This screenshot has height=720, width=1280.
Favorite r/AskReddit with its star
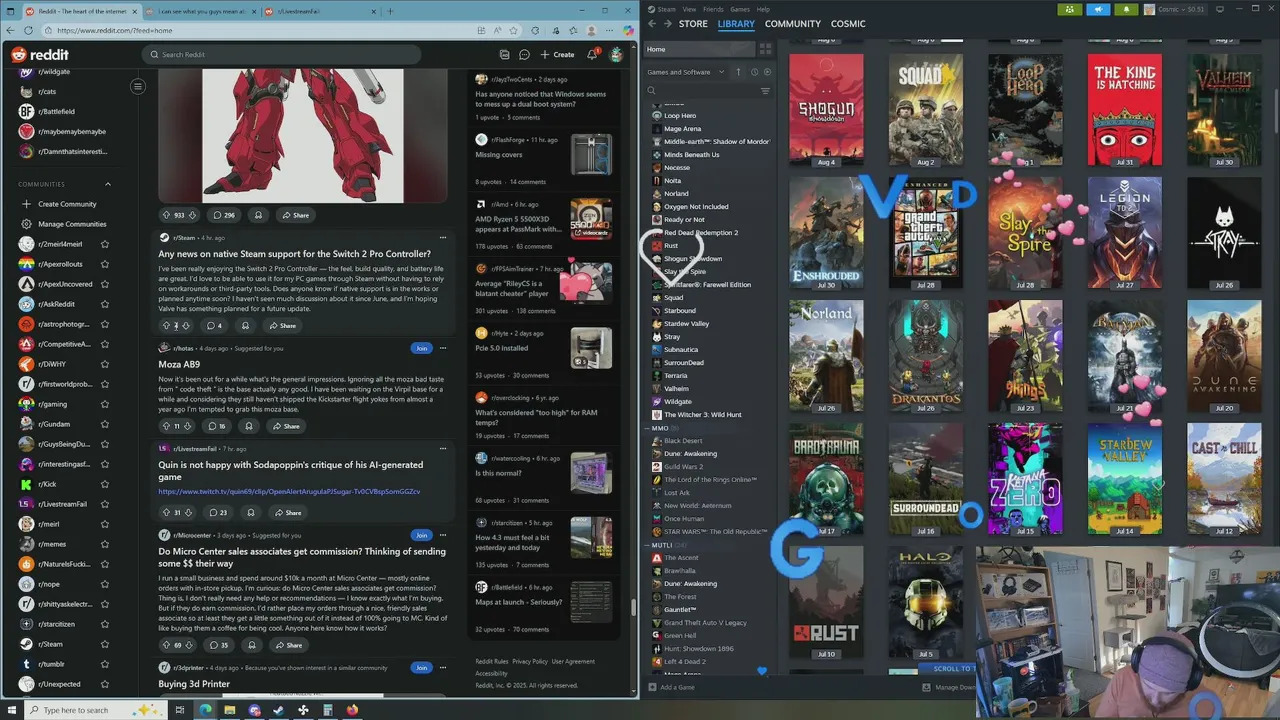(x=105, y=304)
